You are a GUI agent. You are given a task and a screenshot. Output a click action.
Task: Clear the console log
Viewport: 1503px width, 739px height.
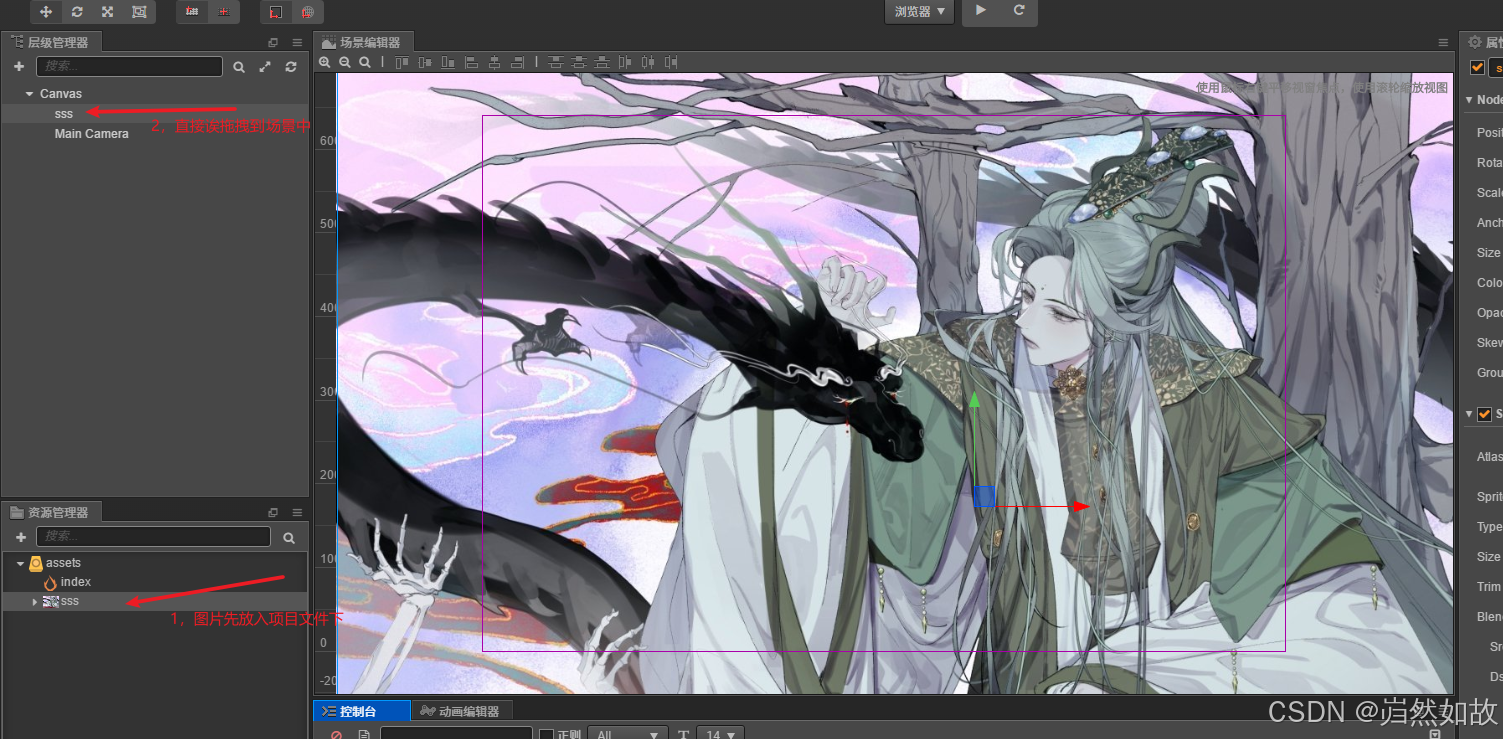tap(336, 735)
